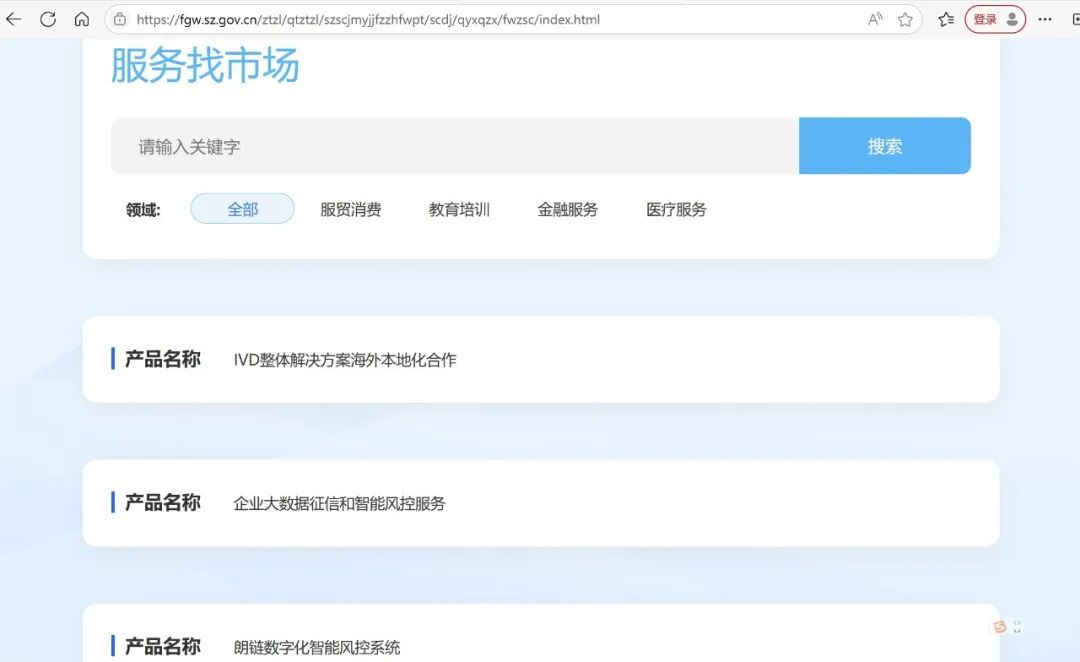Select the 教育培训 filter

(458, 209)
